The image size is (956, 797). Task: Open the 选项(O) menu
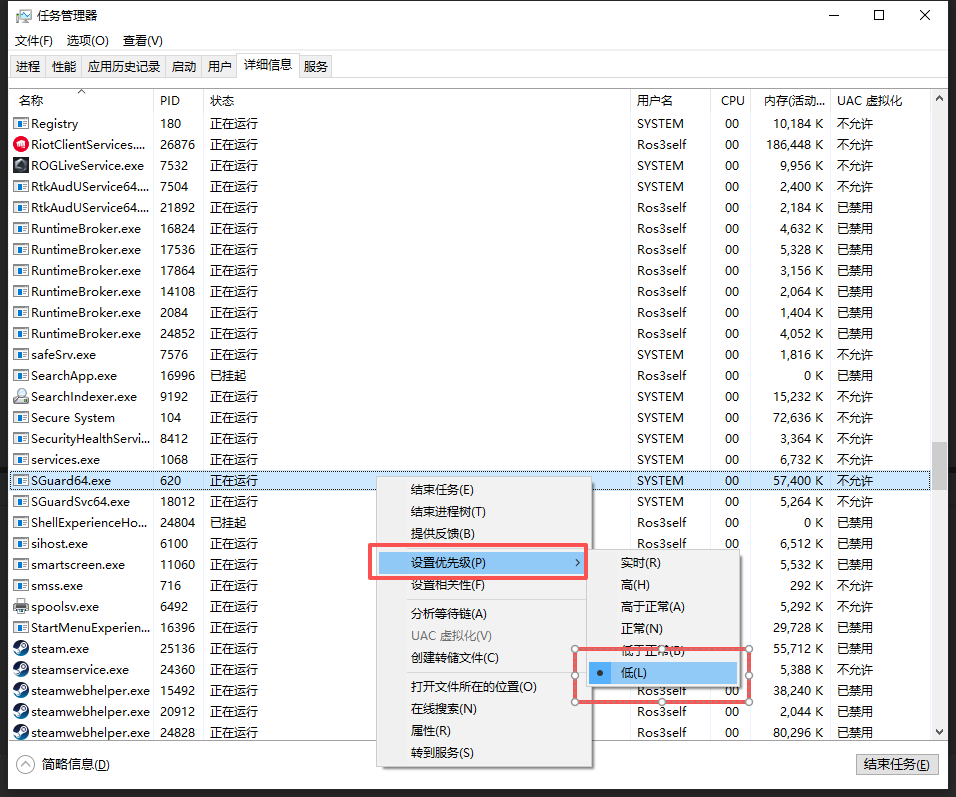pyautogui.click(x=88, y=41)
